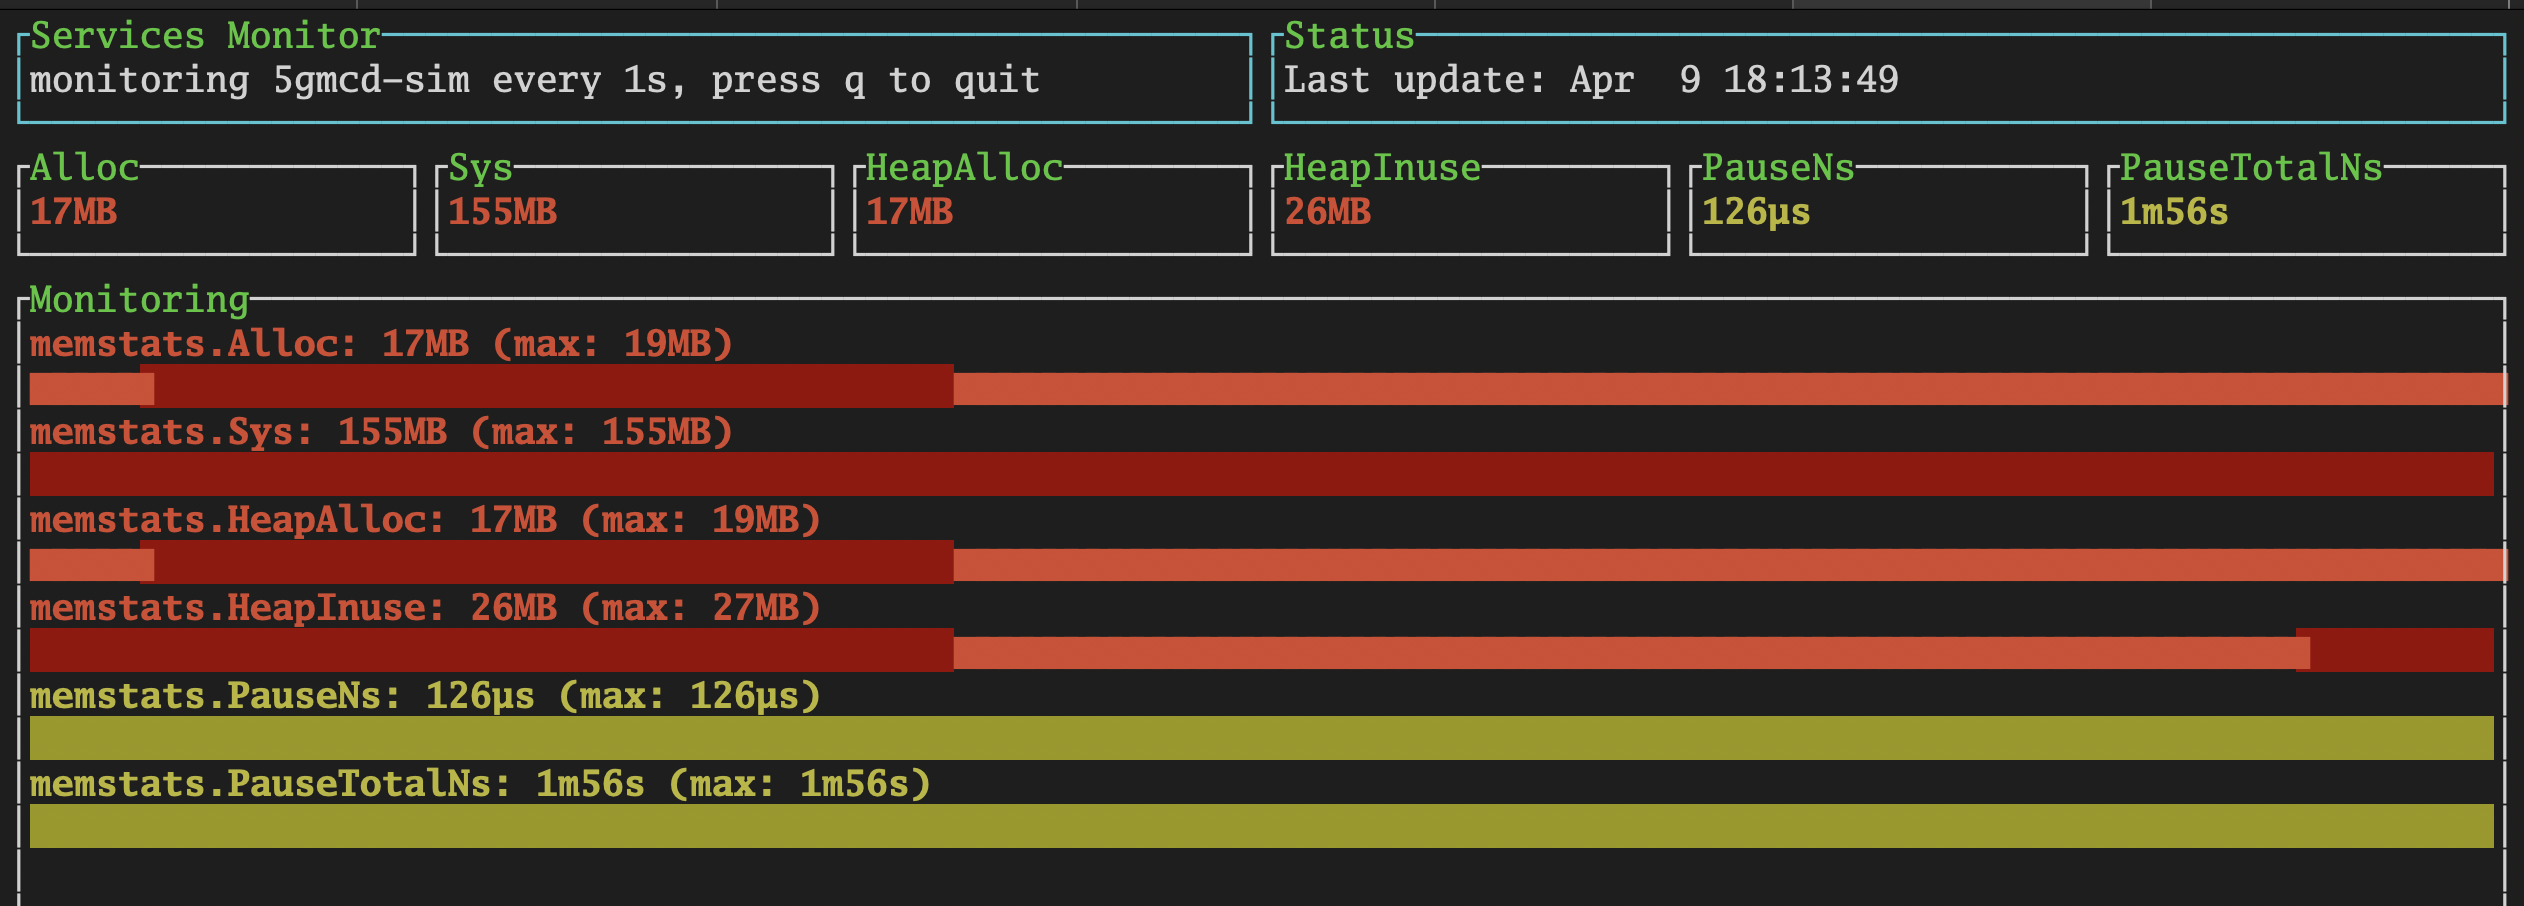2524x906 pixels.
Task: Click the memstats.HeapAlloc label line
Action: point(425,520)
